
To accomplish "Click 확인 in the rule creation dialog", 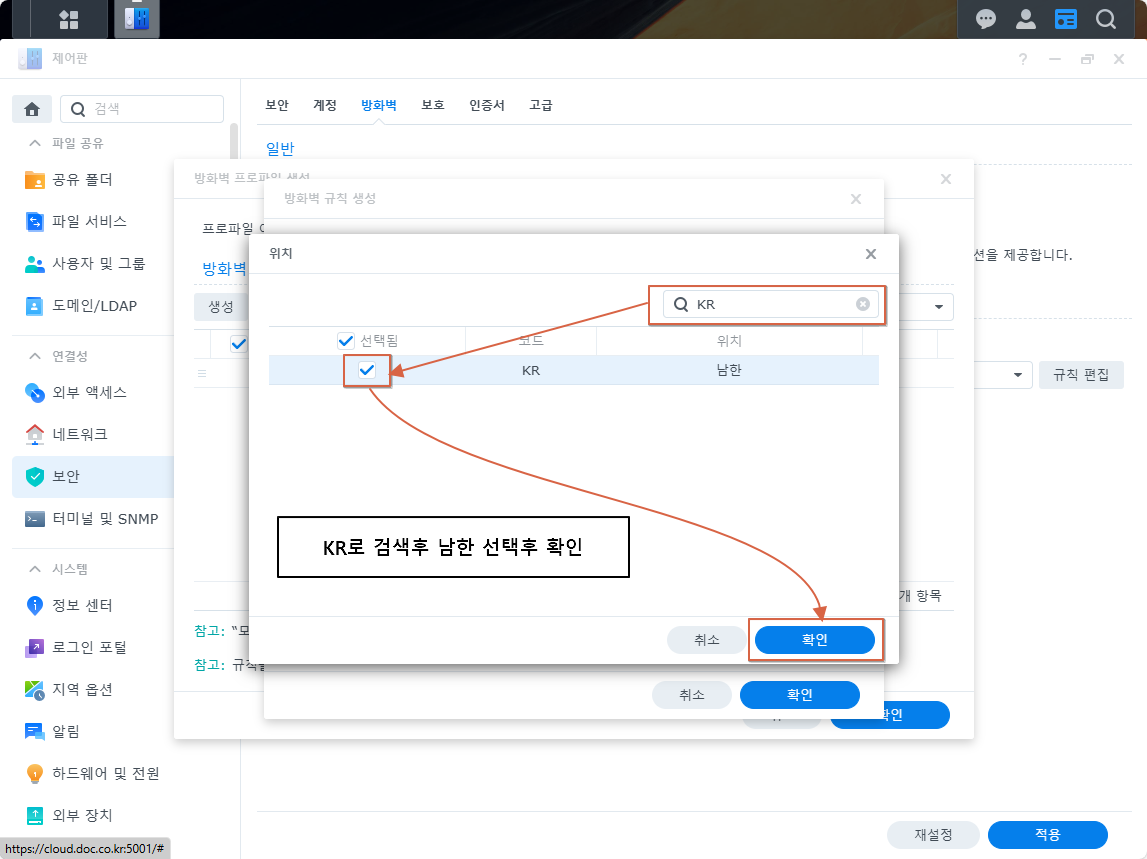I will click(x=800, y=694).
